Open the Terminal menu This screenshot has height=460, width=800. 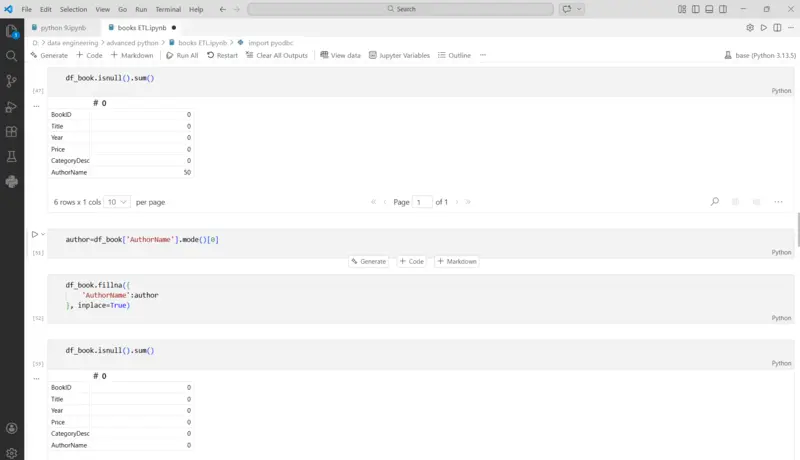[x=168, y=9]
